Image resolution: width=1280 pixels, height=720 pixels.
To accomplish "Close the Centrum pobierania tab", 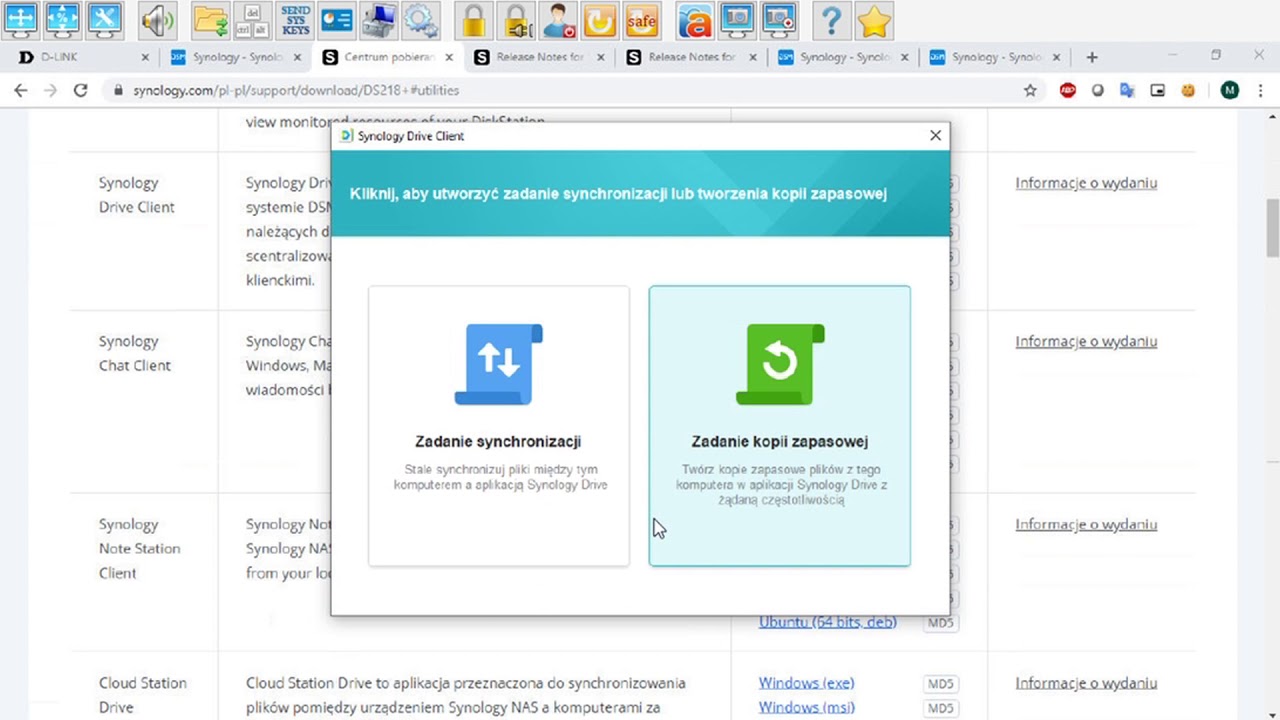I will pyautogui.click(x=449, y=57).
